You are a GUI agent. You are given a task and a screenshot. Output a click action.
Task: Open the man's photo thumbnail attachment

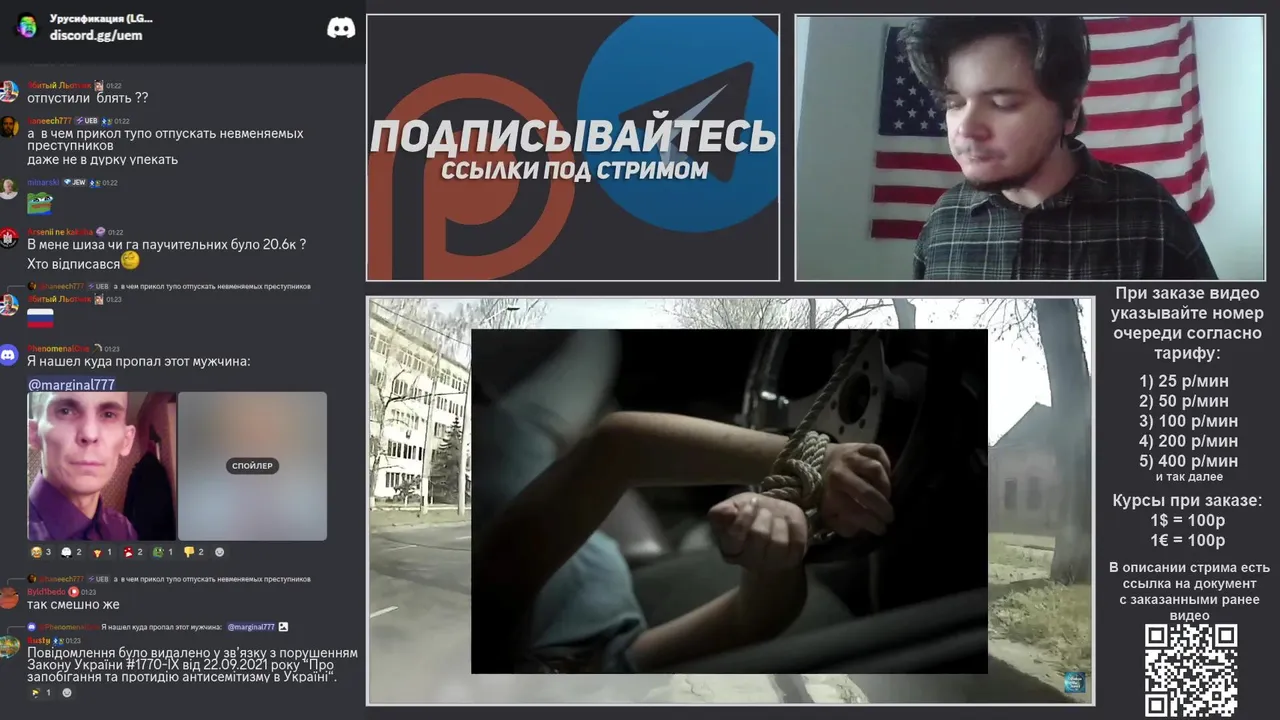101,466
